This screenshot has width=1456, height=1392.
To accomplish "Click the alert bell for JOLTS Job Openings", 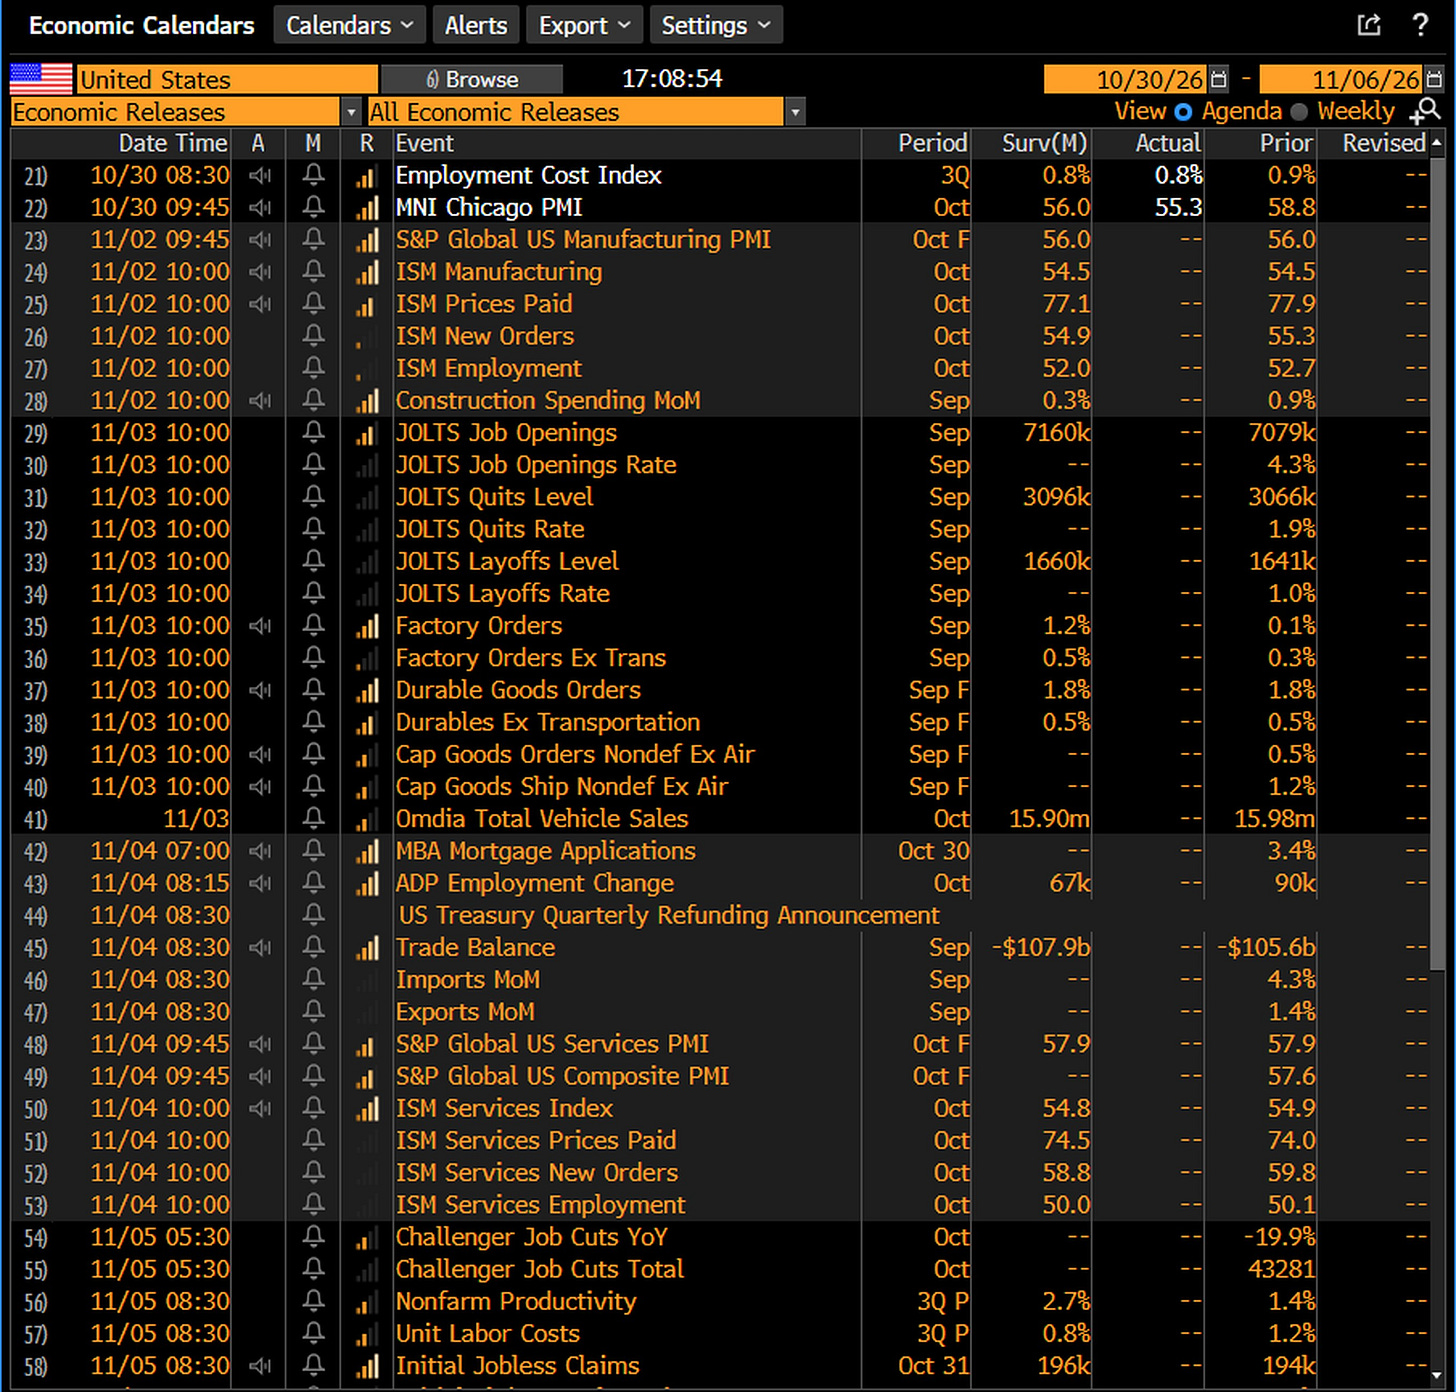I will tap(313, 433).
